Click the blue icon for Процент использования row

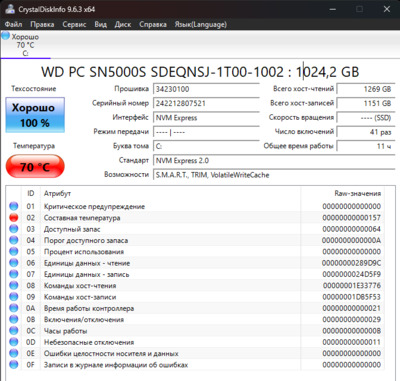pyautogui.click(x=14, y=252)
